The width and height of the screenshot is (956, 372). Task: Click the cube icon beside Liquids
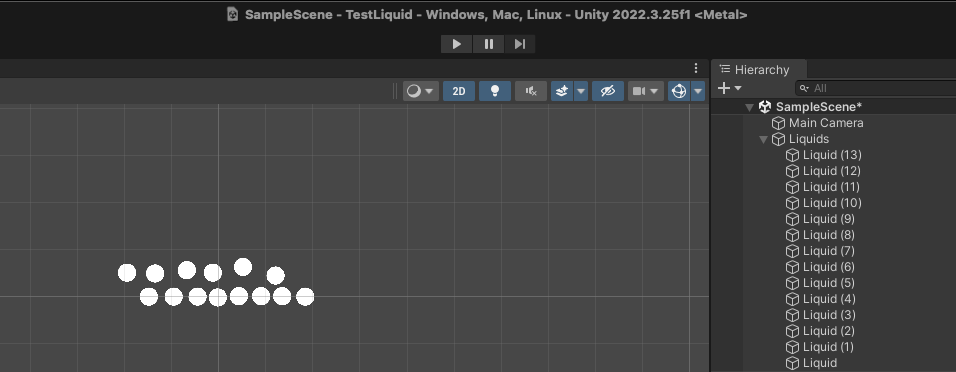pyautogui.click(x=779, y=139)
